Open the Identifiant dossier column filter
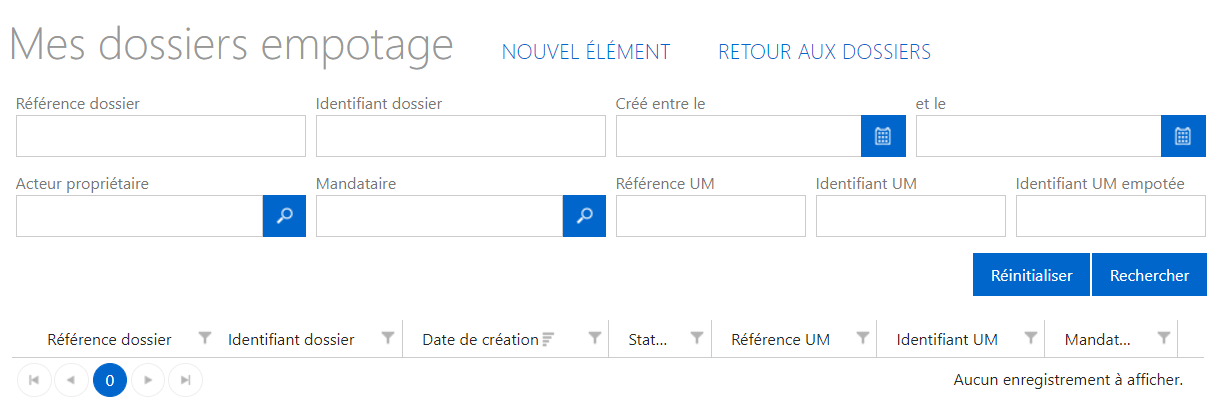The width and height of the screenshot is (1230, 412). click(x=388, y=339)
